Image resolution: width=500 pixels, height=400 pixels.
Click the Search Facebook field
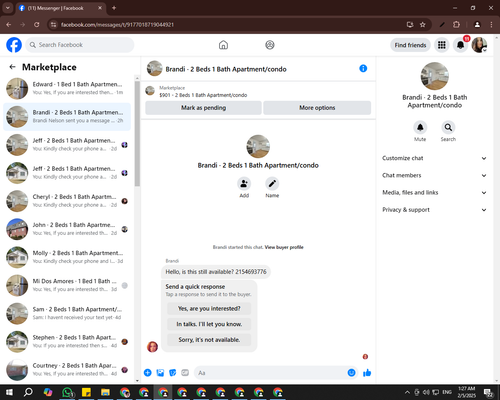pyautogui.click(x=80, y=45)
